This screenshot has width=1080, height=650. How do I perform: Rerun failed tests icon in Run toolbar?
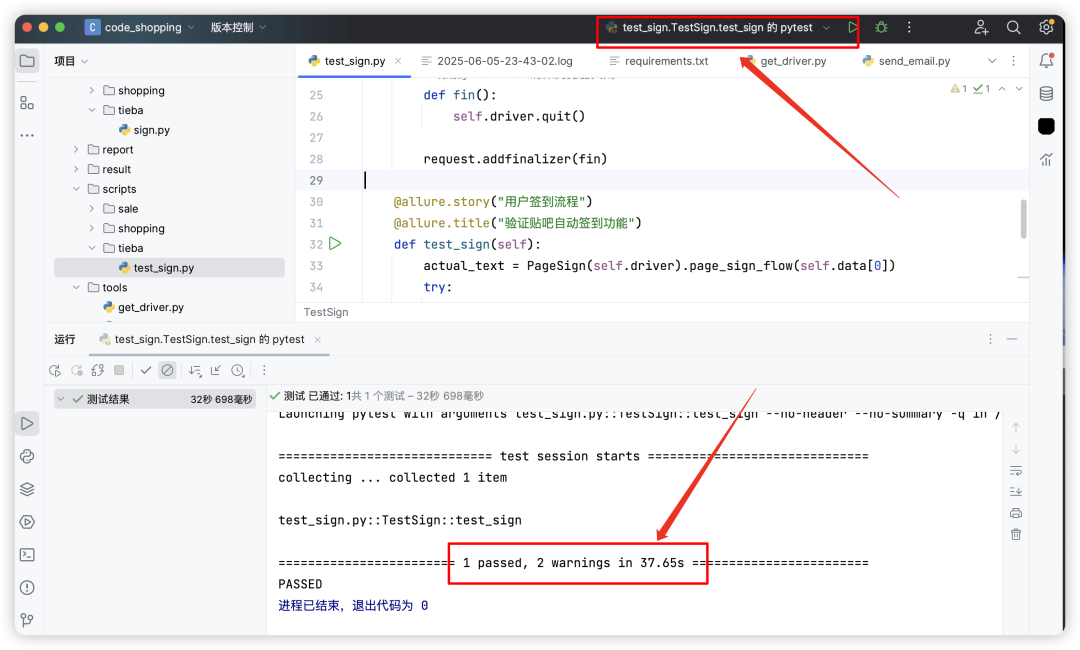(76, 370)
